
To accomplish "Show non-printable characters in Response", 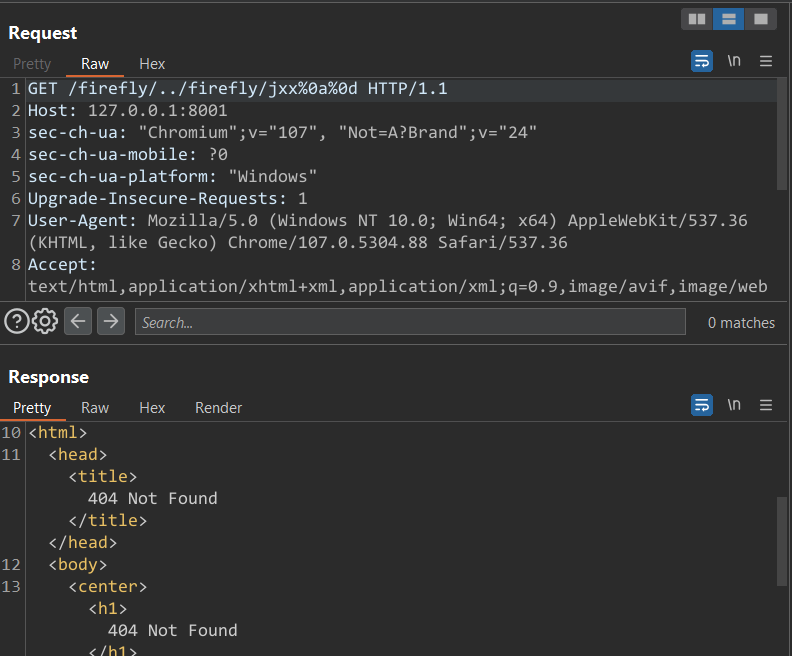I will pos(734,405).
